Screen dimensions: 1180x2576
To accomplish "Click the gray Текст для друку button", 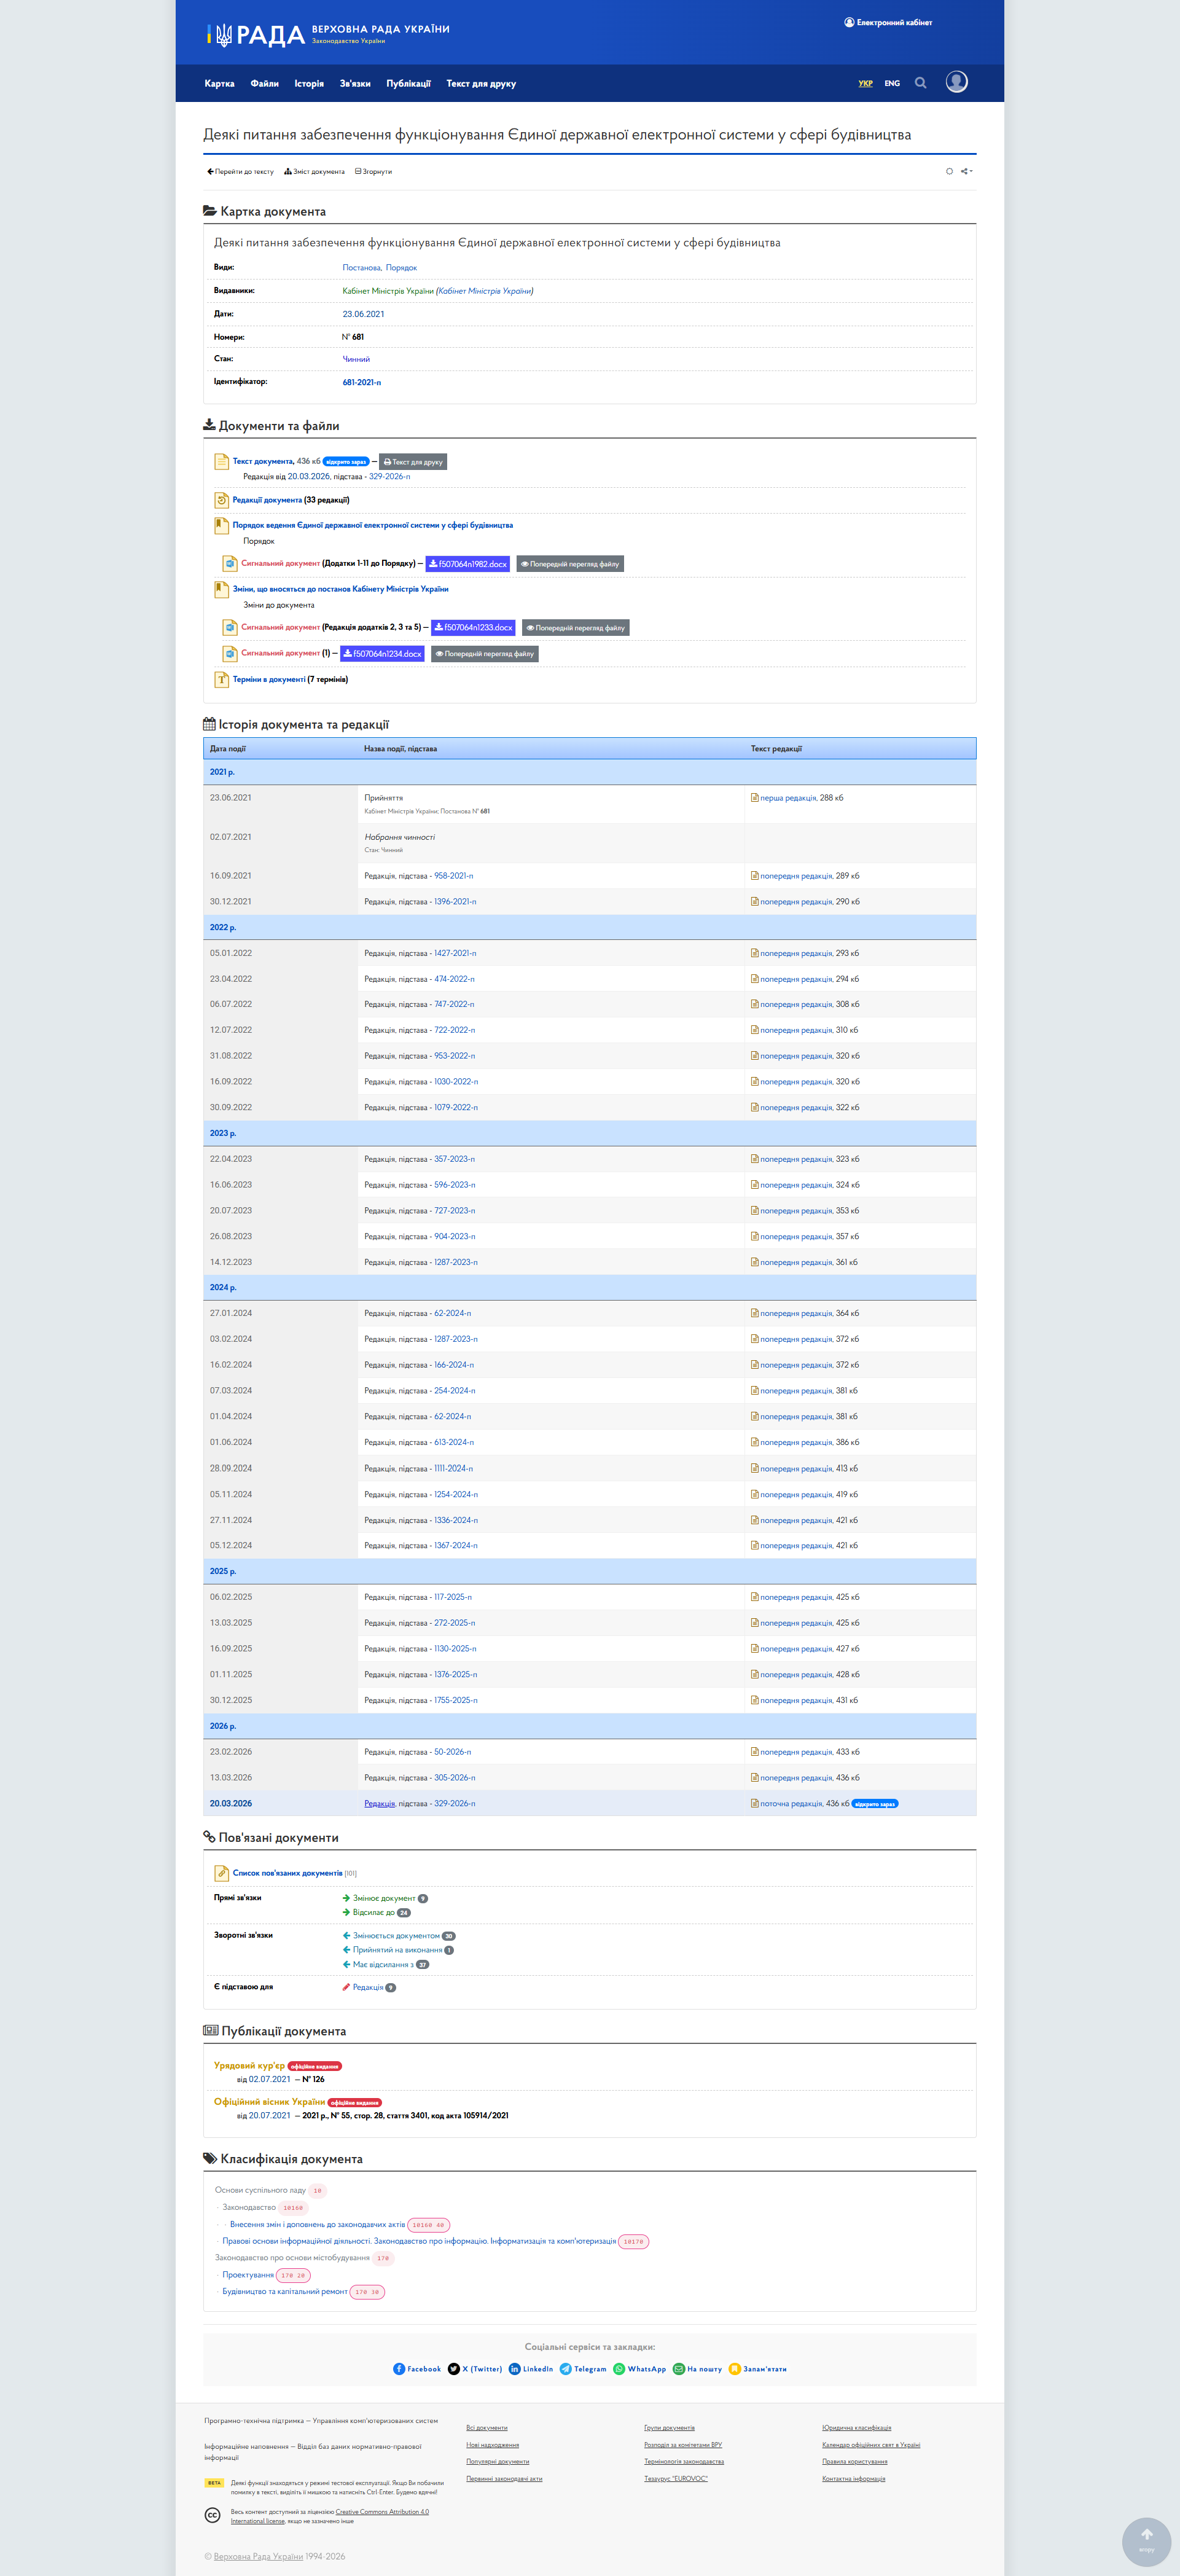I will click(413, 462).
